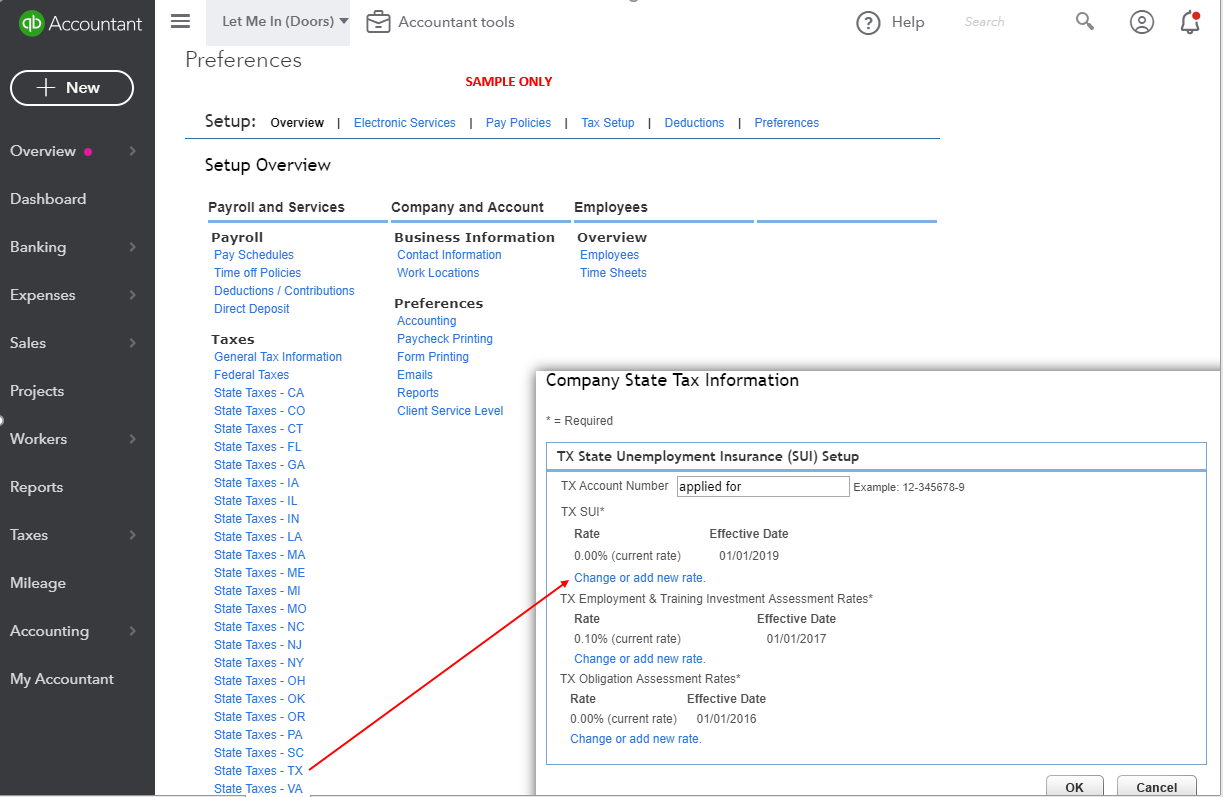Open the Work Locations link
The image size is (1223, 797).
438,273
